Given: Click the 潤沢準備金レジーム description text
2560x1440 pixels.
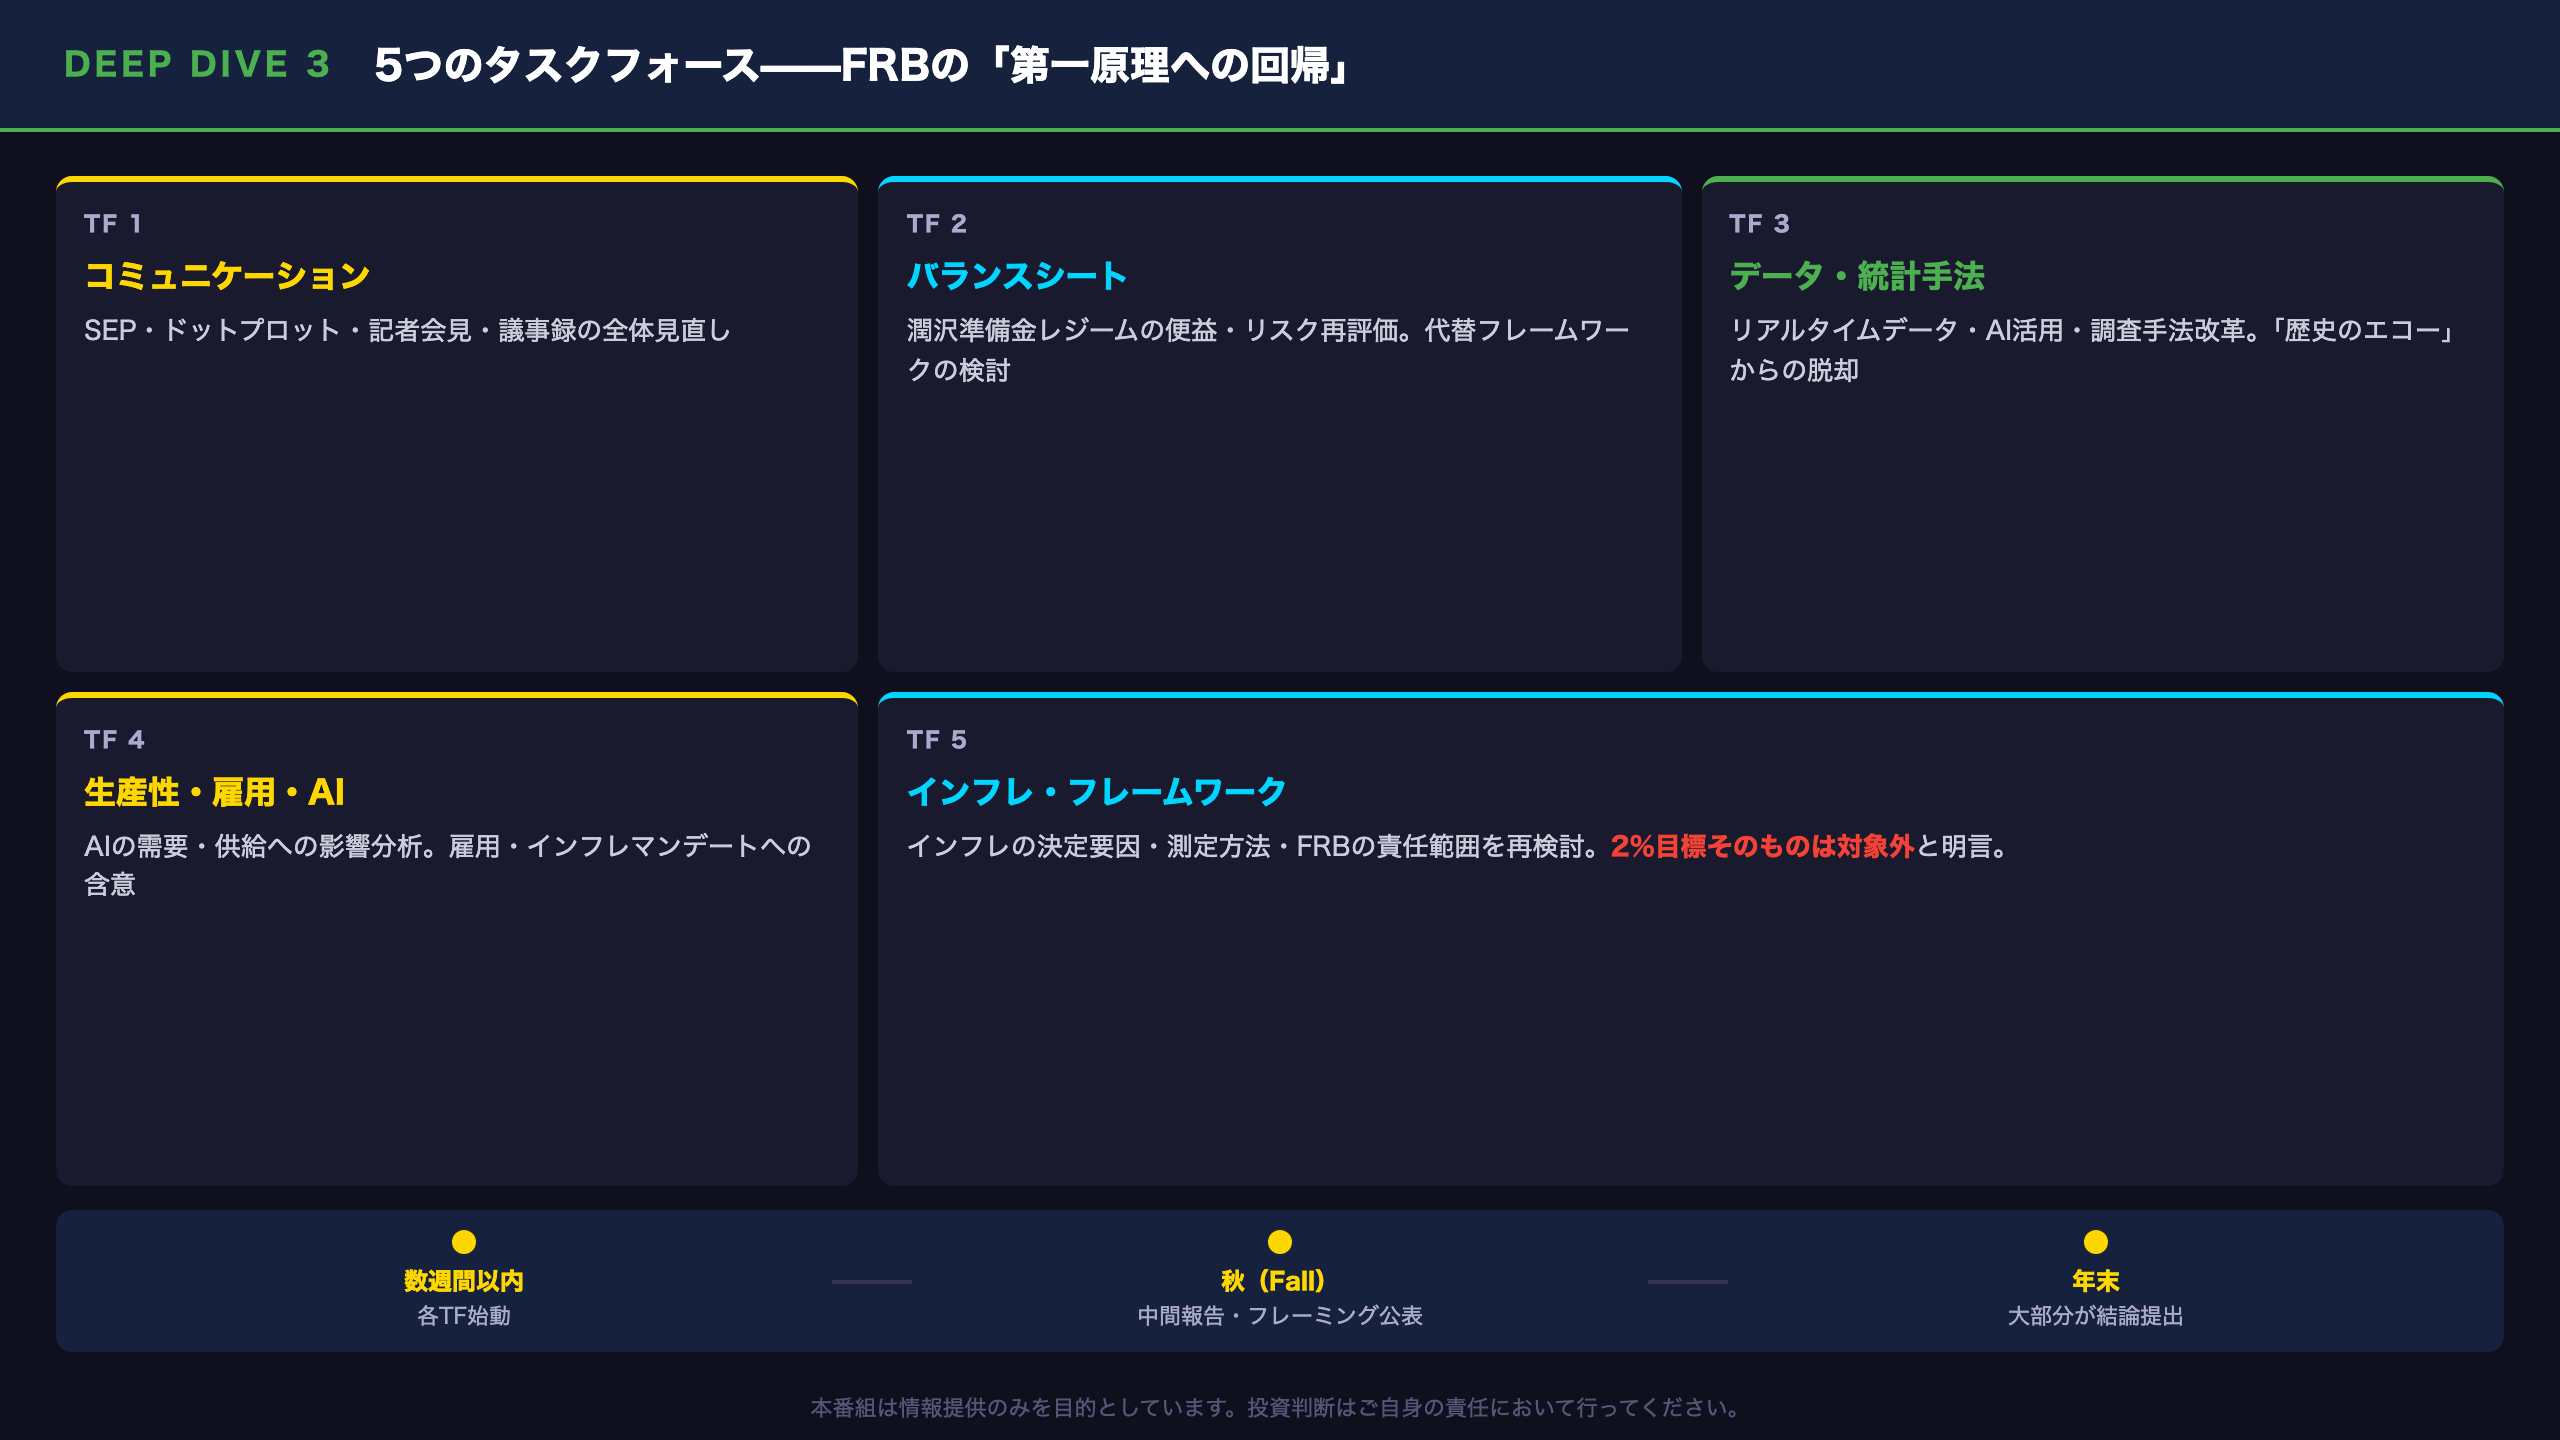Looking at the screenshot, I should pyautogui.click(x=1268, y=350).
